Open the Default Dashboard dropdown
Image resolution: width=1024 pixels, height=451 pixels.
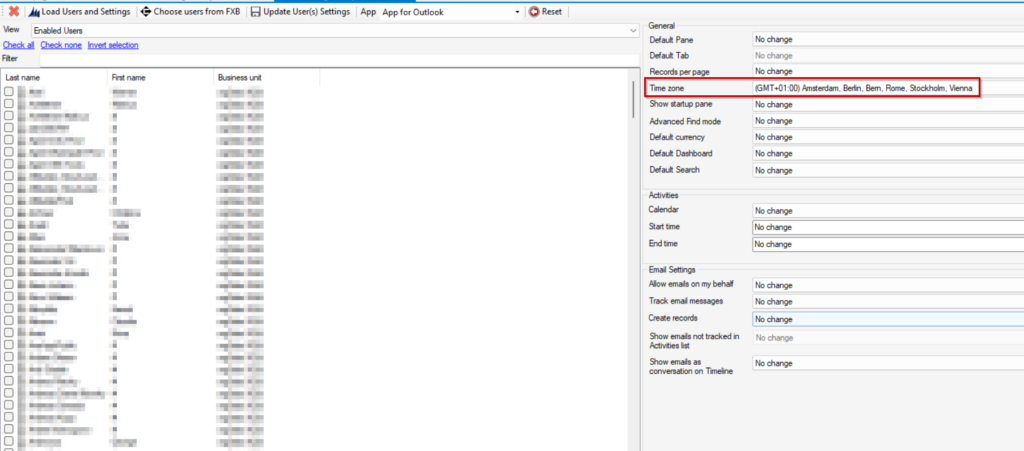(x=888, y=154)
